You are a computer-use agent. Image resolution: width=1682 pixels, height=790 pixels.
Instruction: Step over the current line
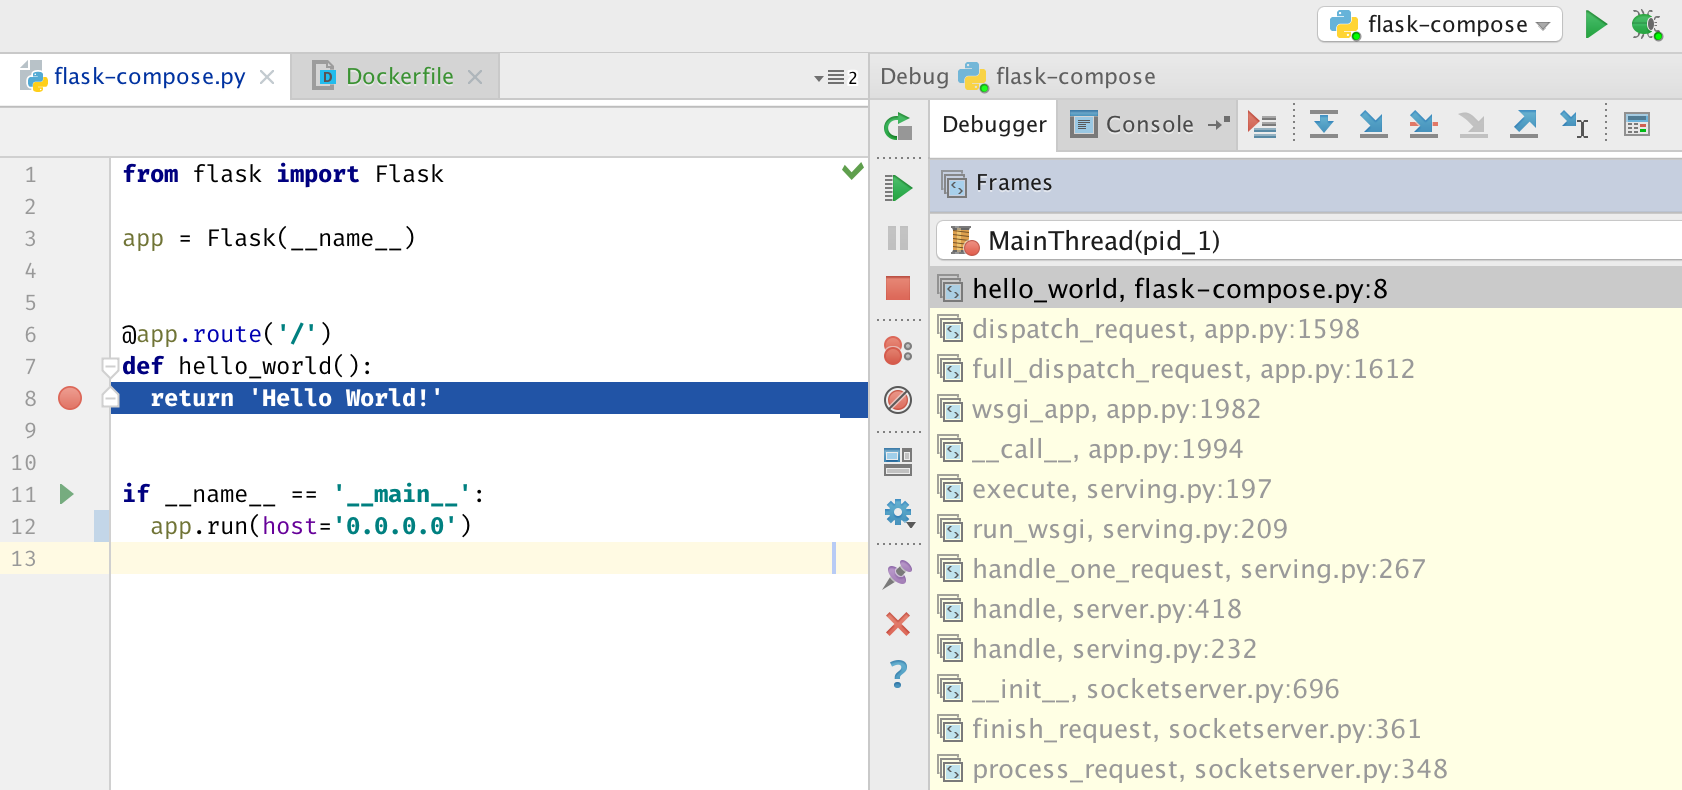(x=1324, y=125)
